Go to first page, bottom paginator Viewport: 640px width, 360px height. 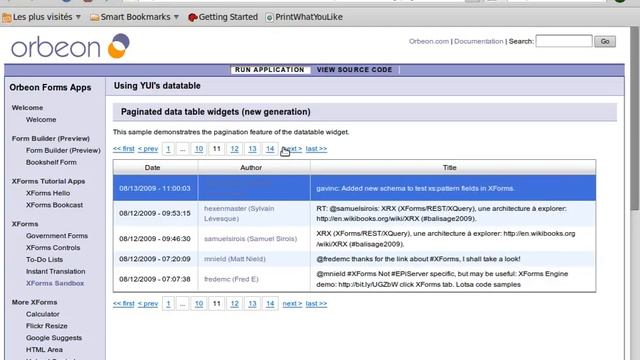point(124,304)
